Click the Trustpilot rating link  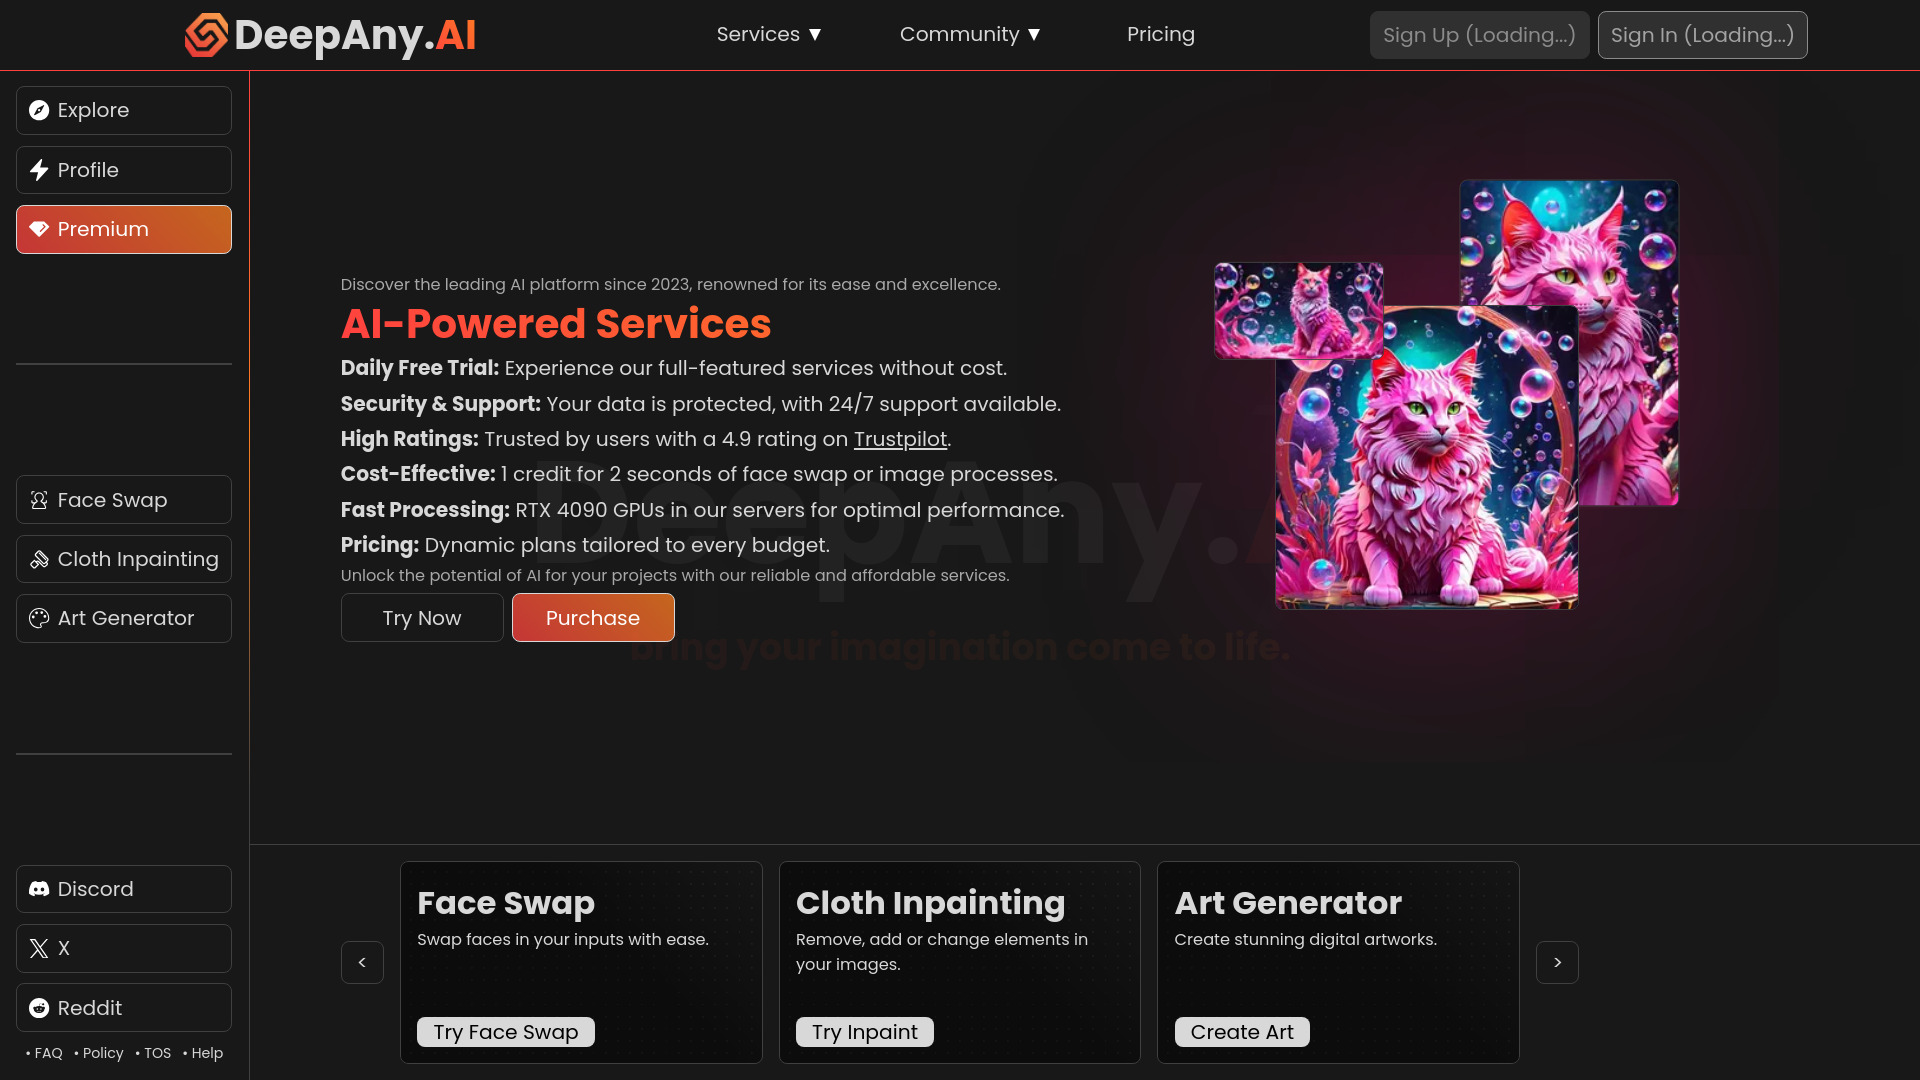pos(901,438)
